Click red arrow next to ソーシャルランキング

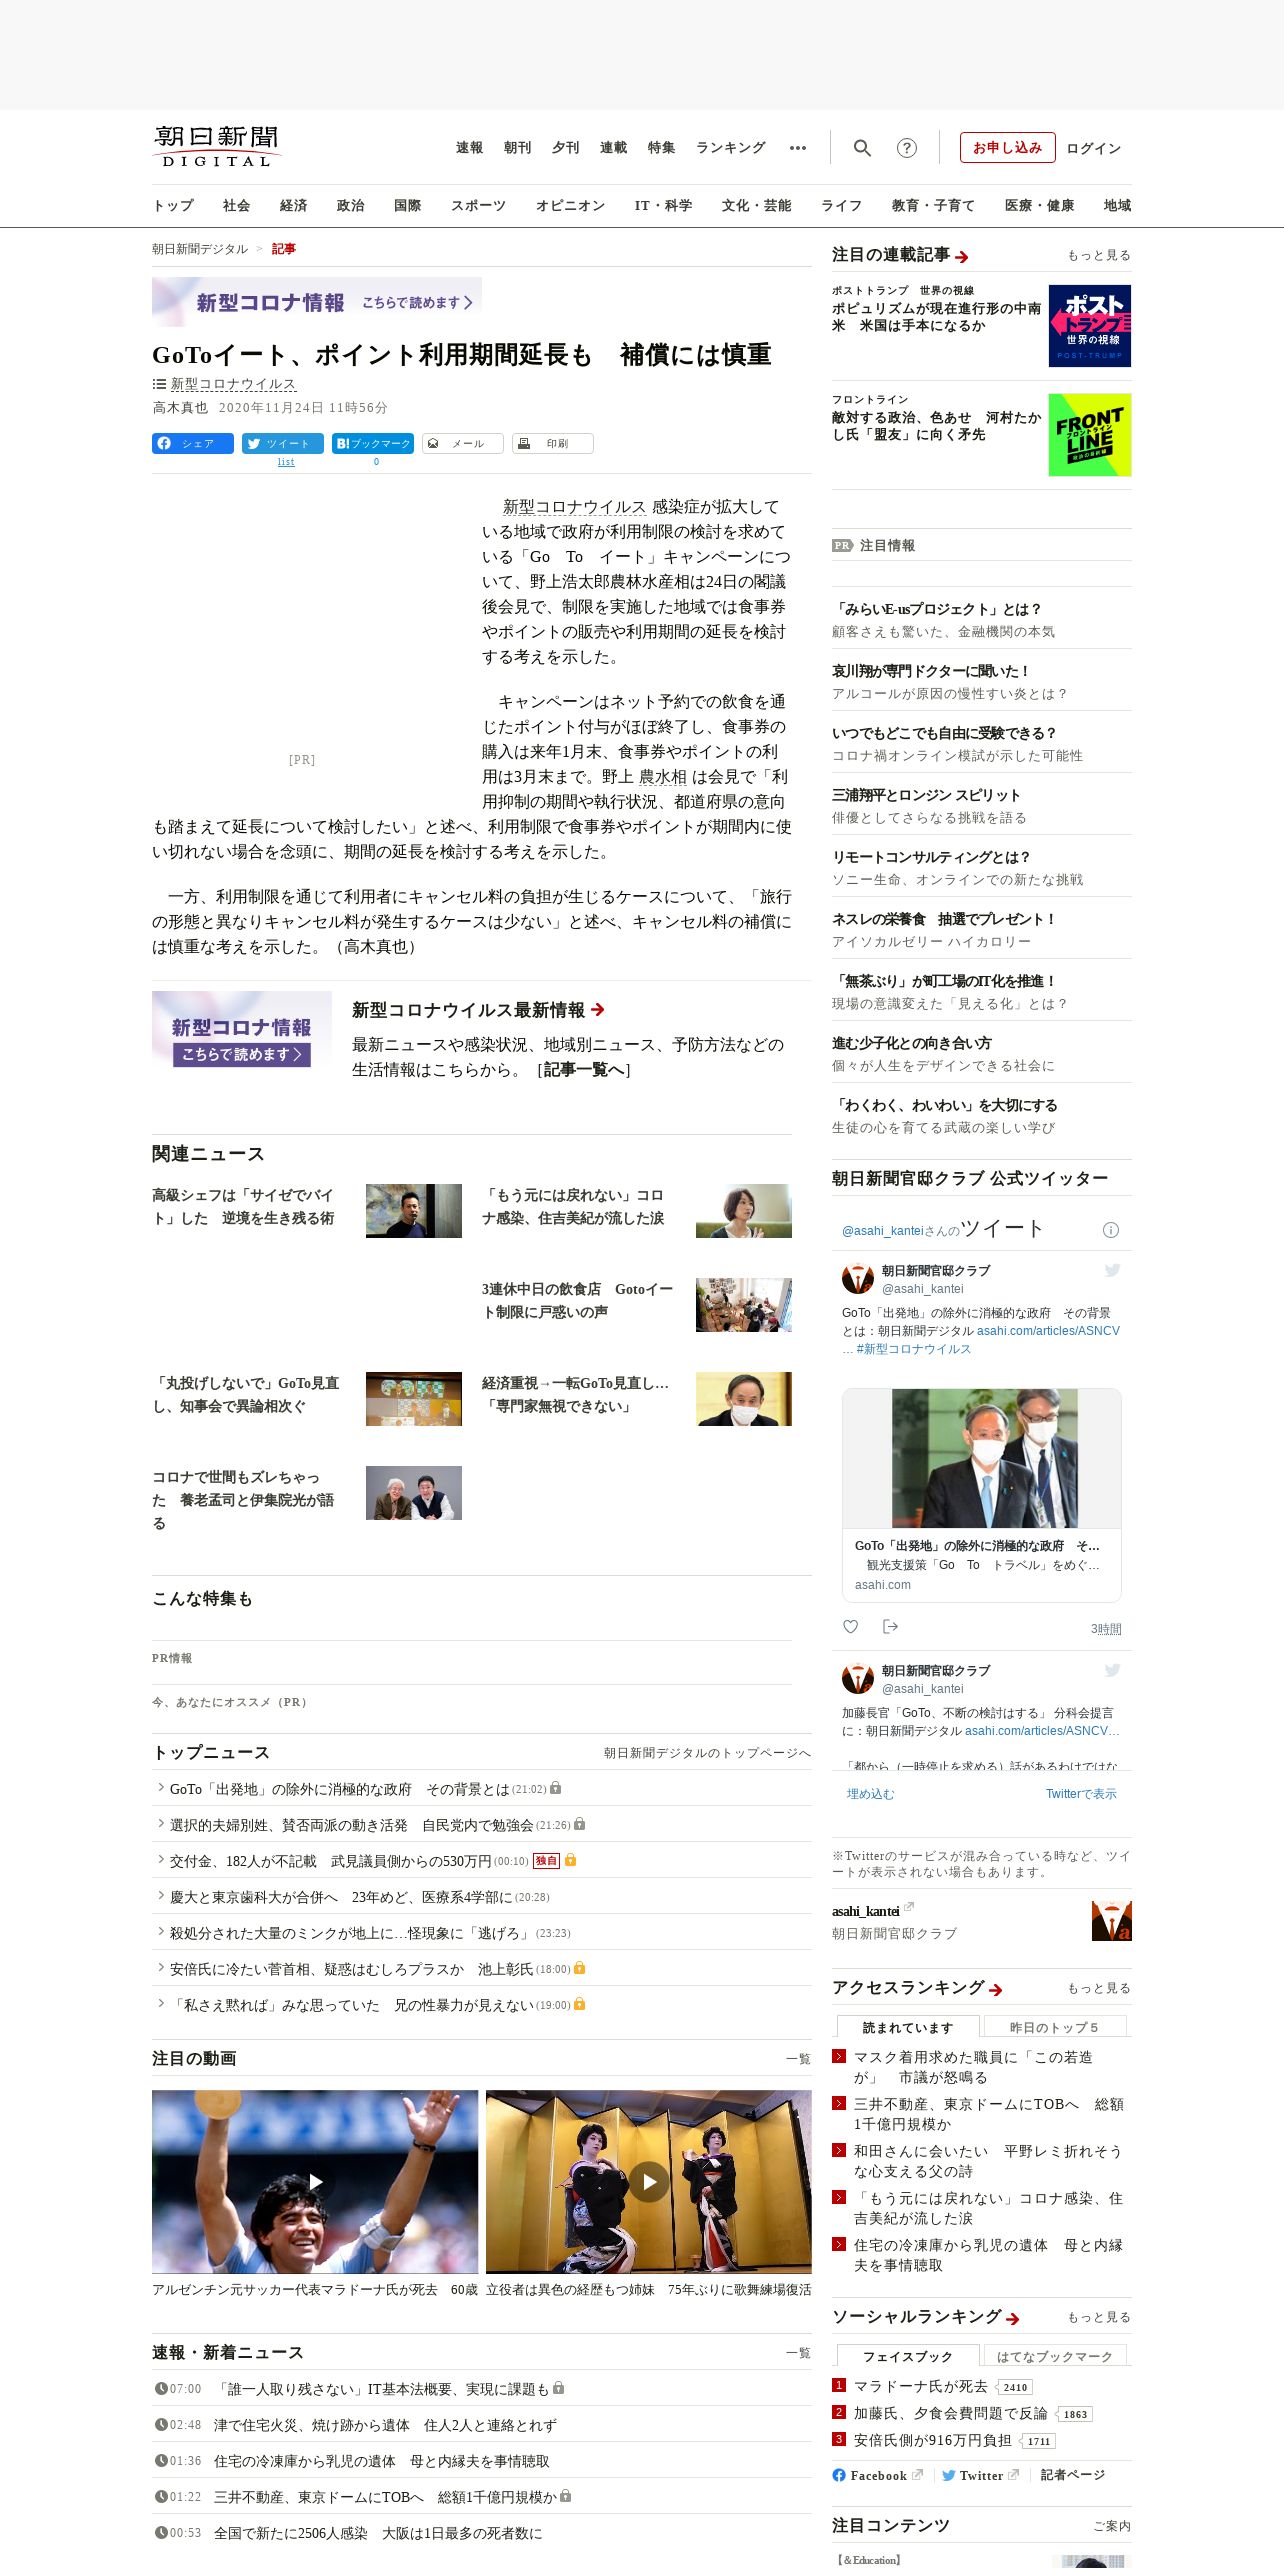point(1013,2319)
